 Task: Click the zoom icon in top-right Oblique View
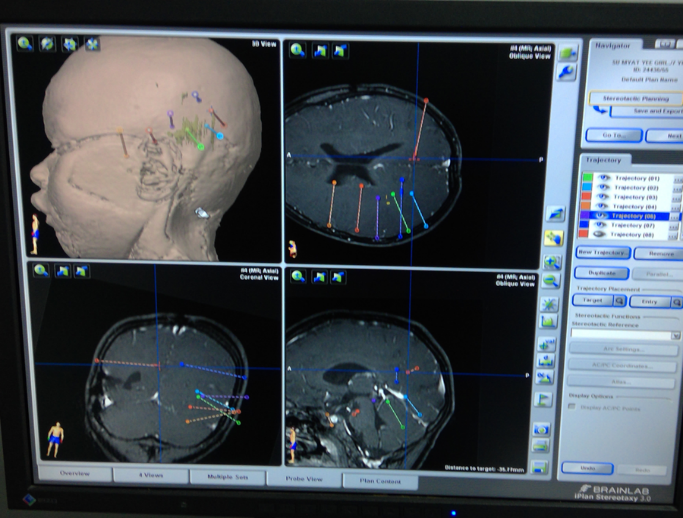point(298,49)
